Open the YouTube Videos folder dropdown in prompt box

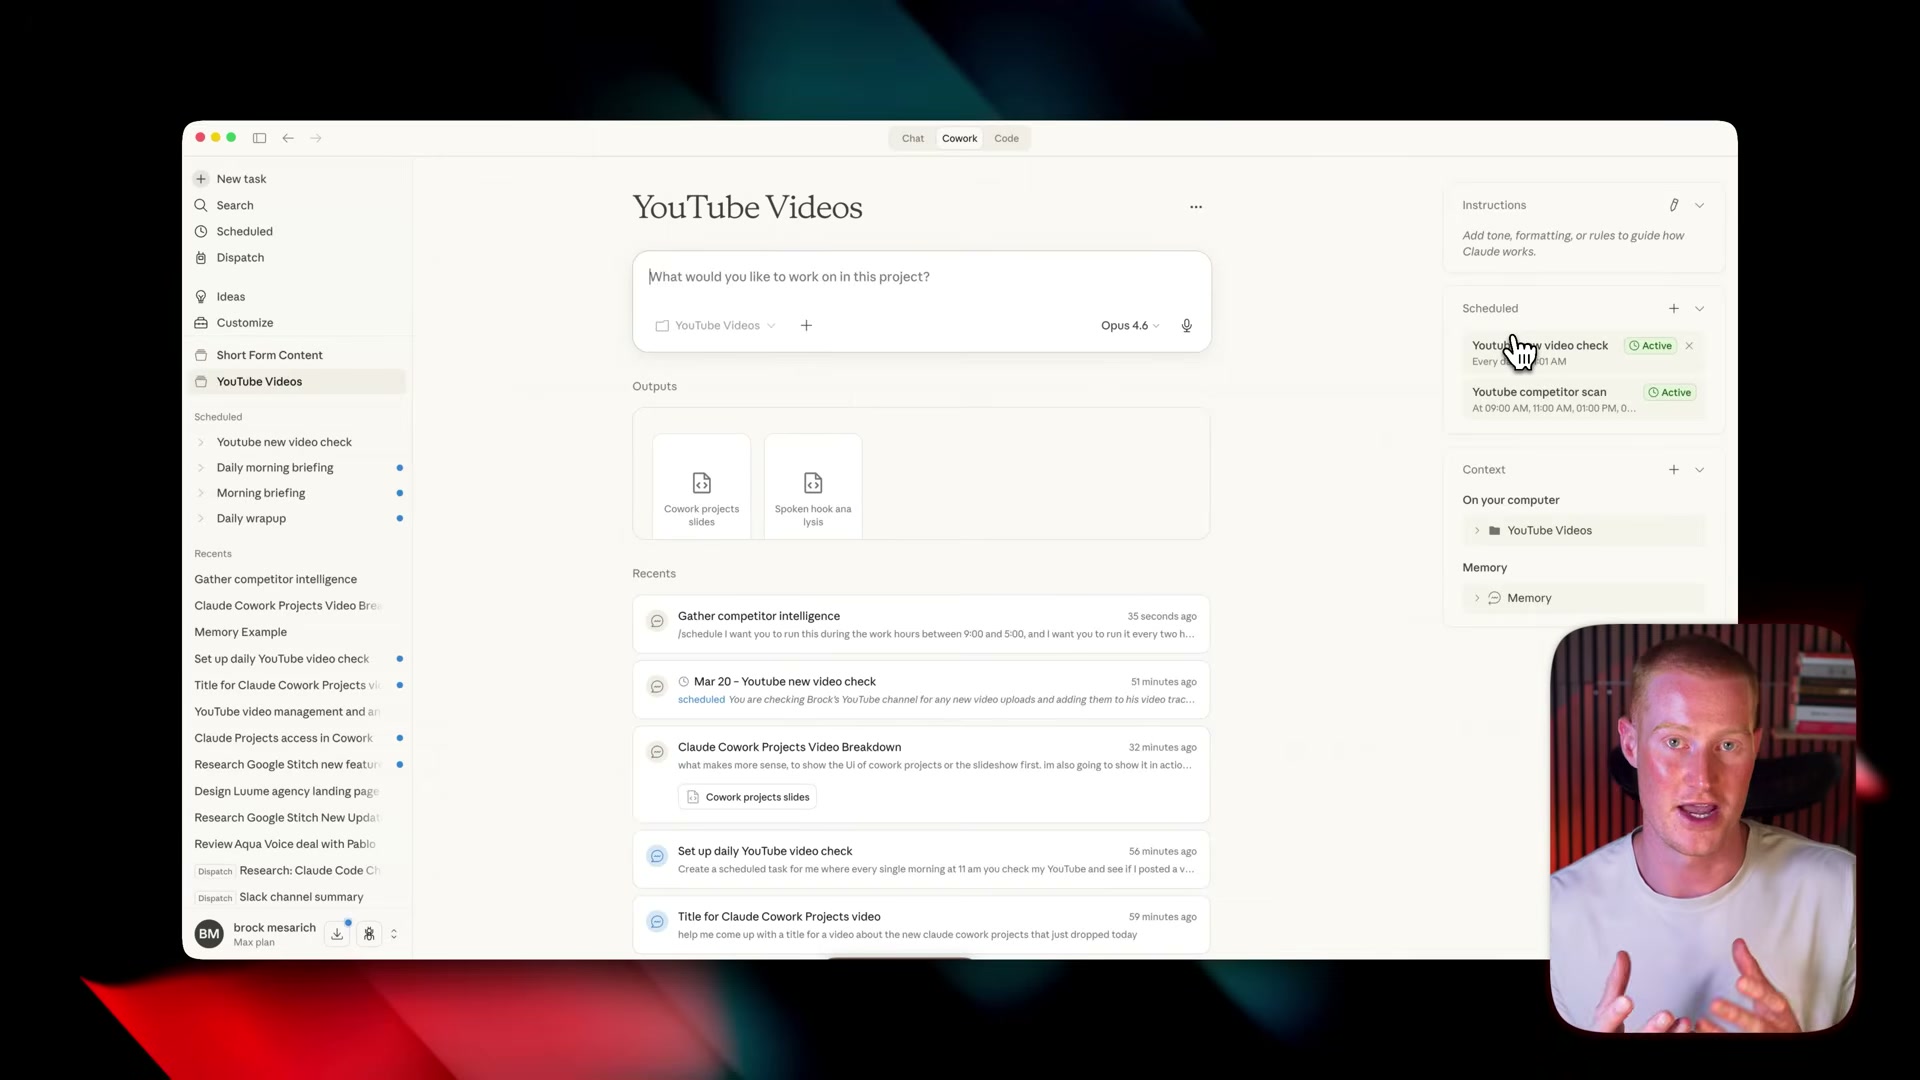click(x=716, y=326)
